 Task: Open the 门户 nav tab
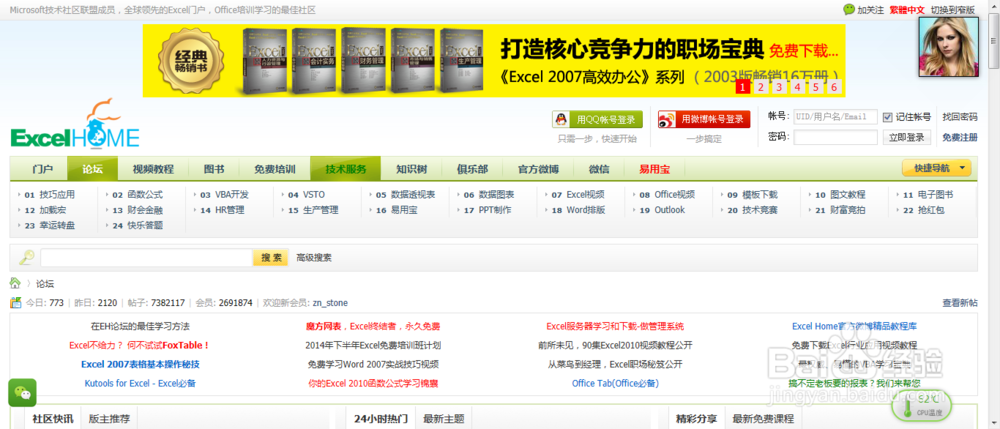pos(42,169)
